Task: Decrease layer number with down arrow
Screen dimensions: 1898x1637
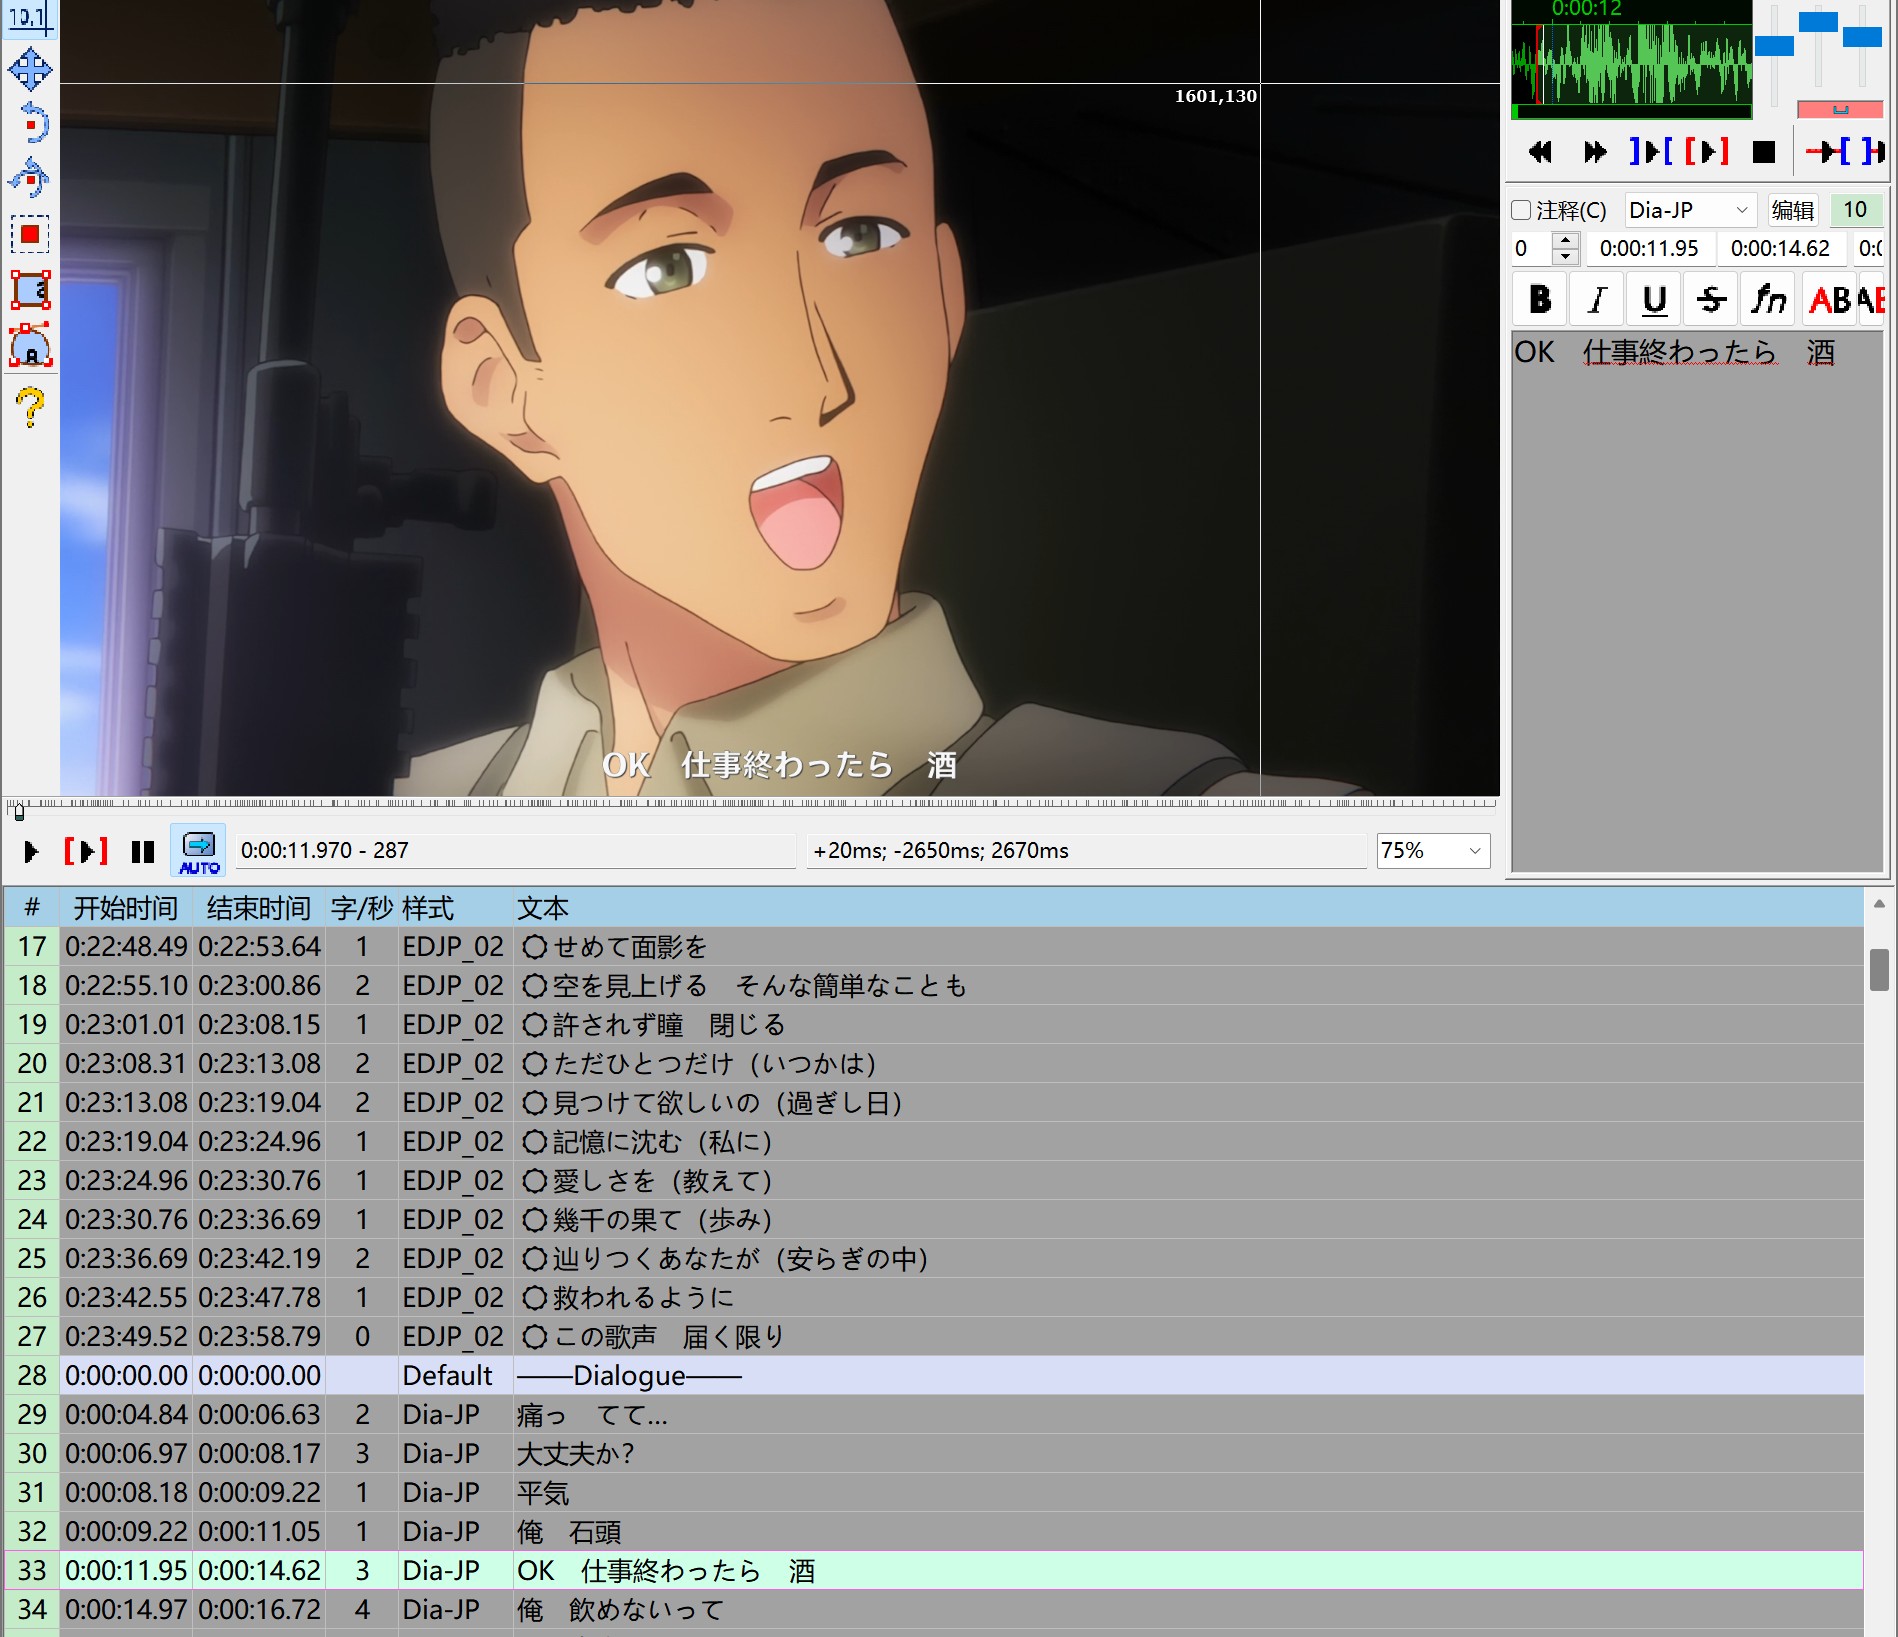Action: coord(1566,257)
